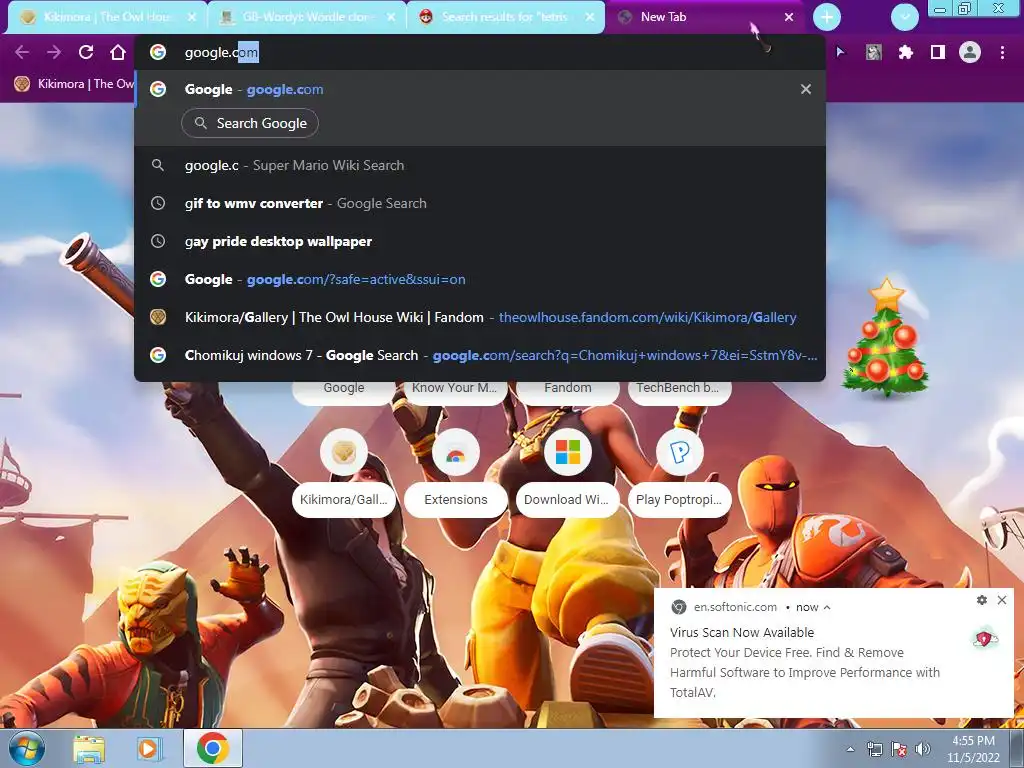Viewport: 1024px width, 768px height.
Task: Click Virus Scan Now Available notification title
Action: tap(742, 632)
